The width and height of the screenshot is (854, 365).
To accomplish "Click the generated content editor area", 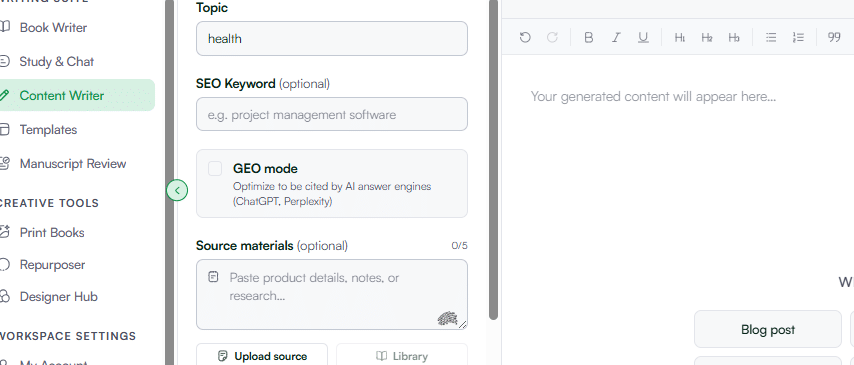I will [x=678, y=210].
